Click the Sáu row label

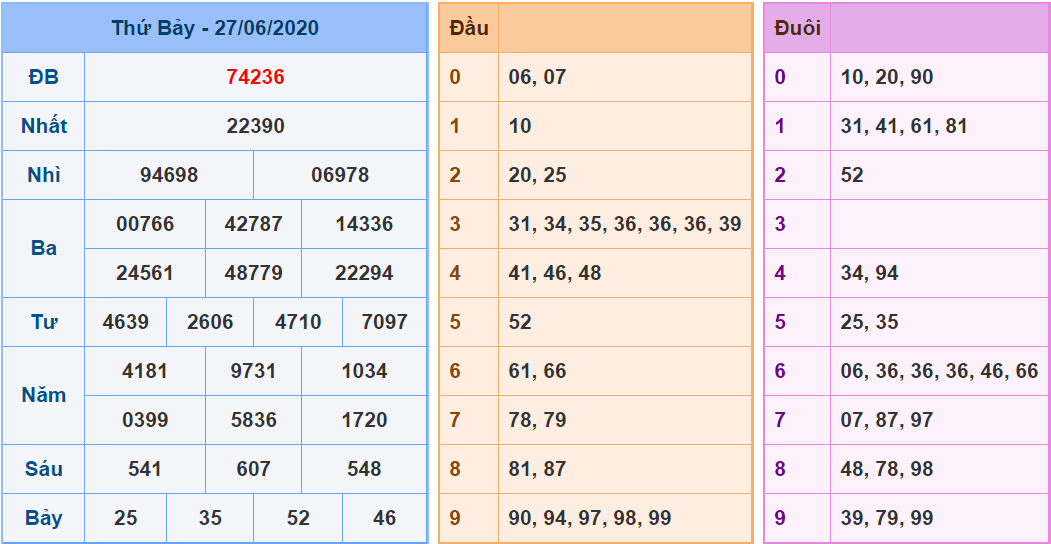(44, 469)
